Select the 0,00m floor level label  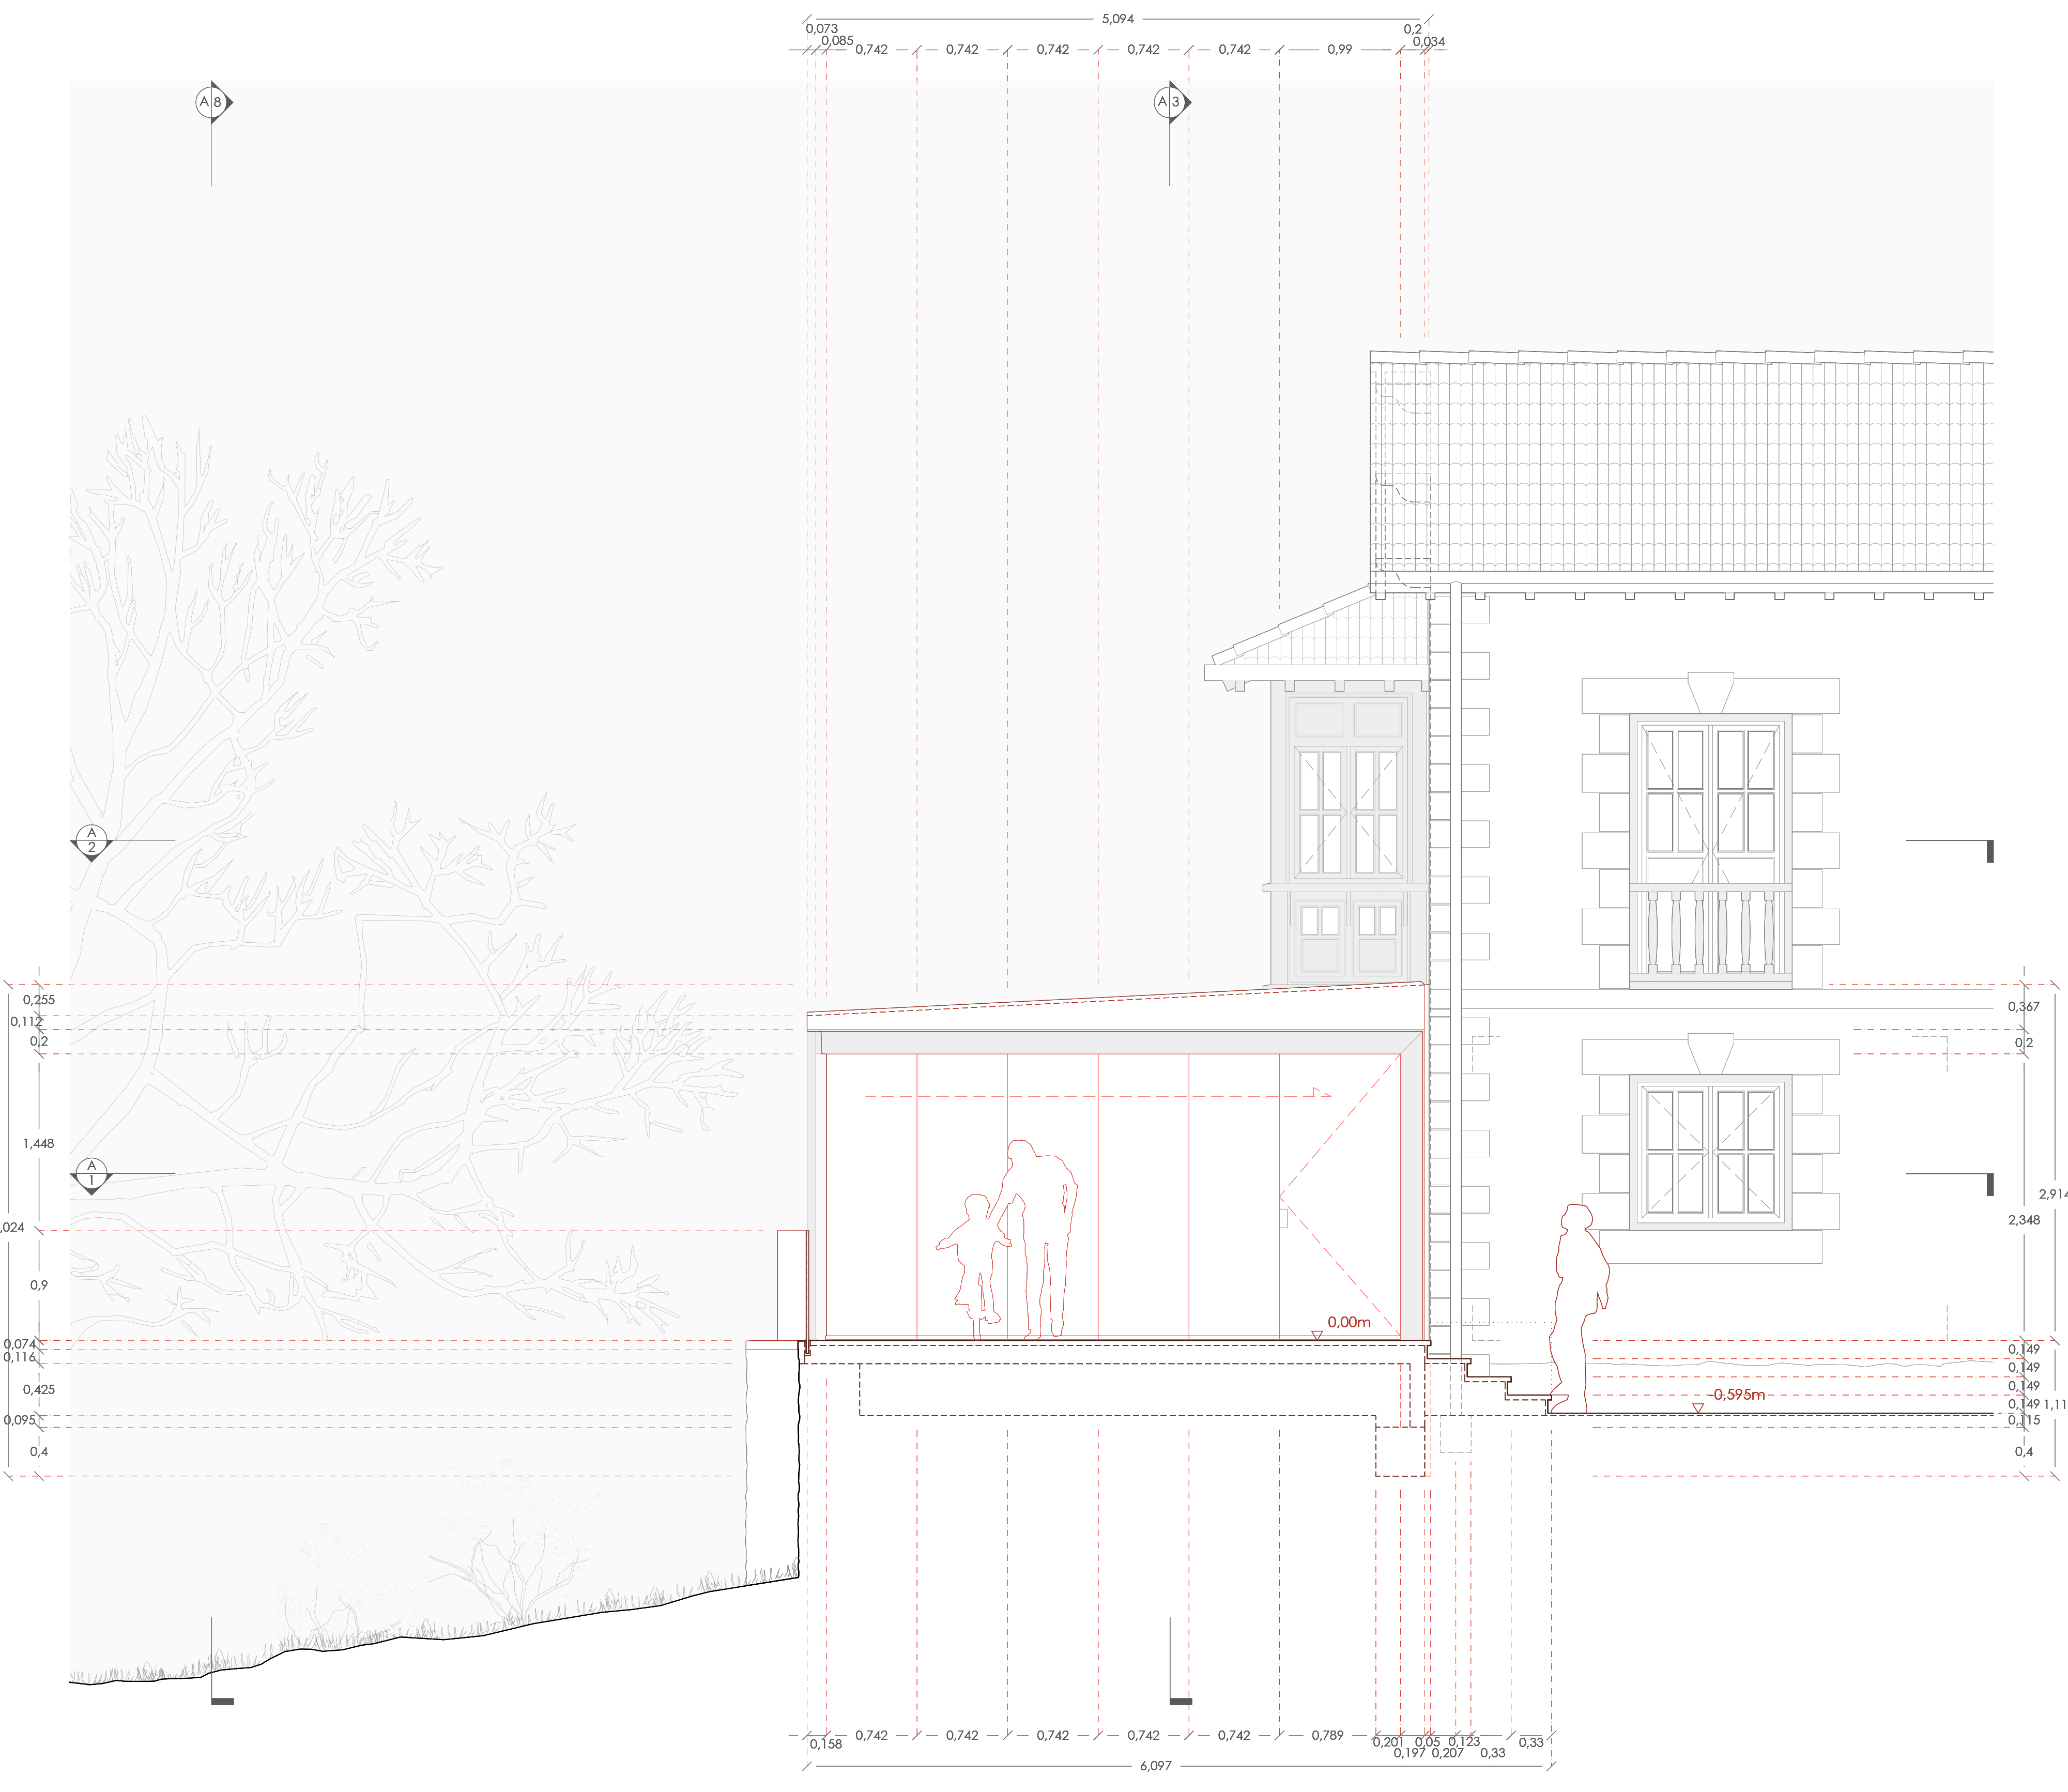click(x=1349, y=1322)
